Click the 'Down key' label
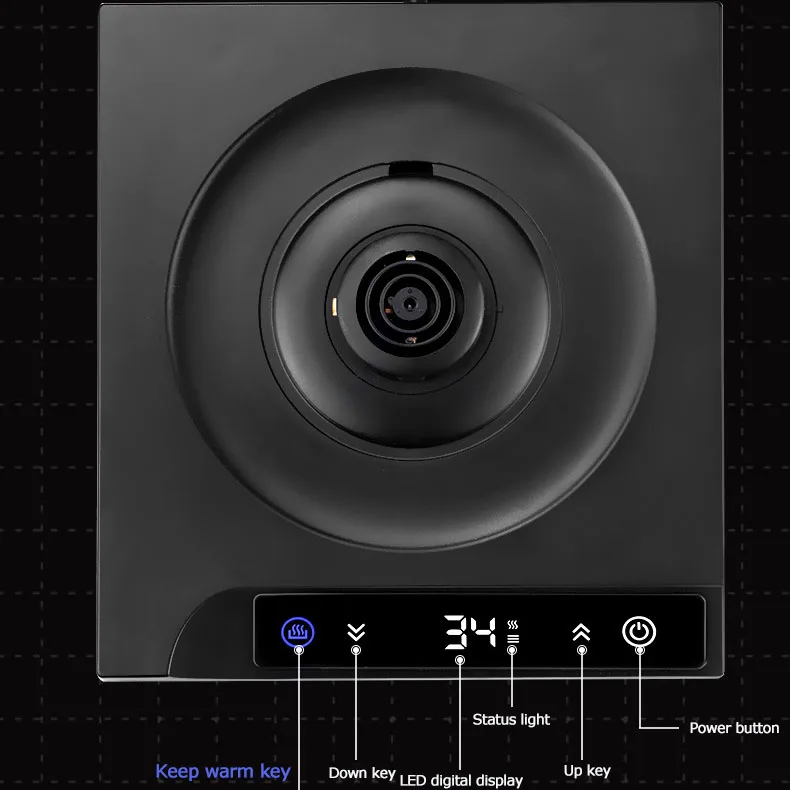 click(x=362, y=773)
